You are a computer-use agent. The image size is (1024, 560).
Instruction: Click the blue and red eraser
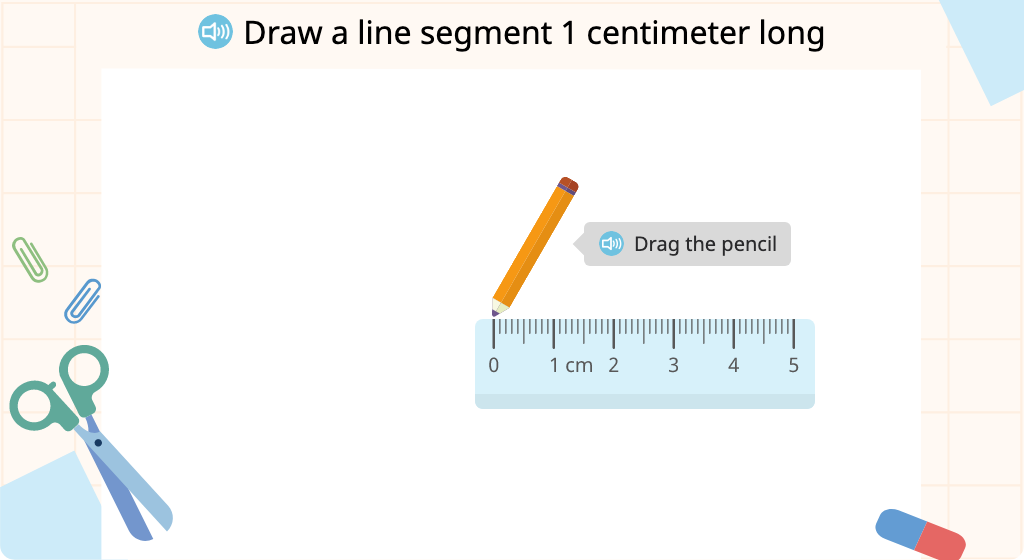[920, 534]
